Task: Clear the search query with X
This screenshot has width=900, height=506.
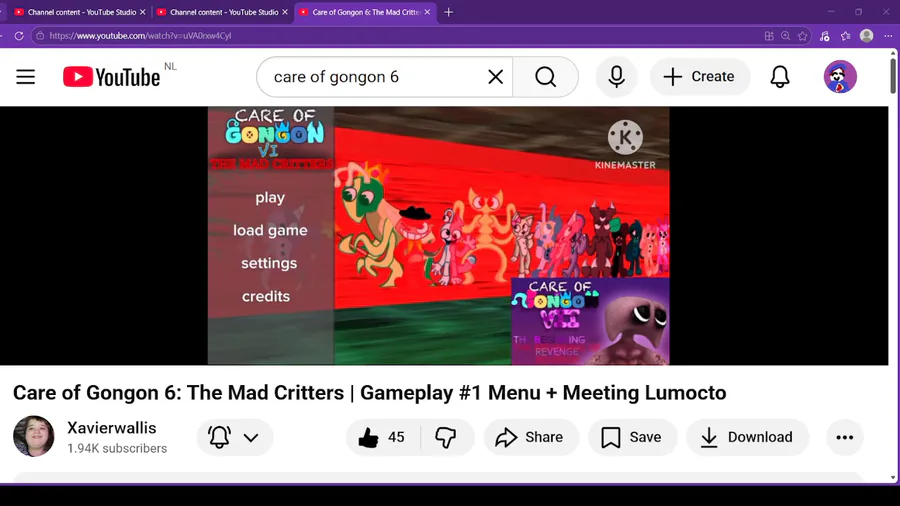Action: tap(495, 77)
